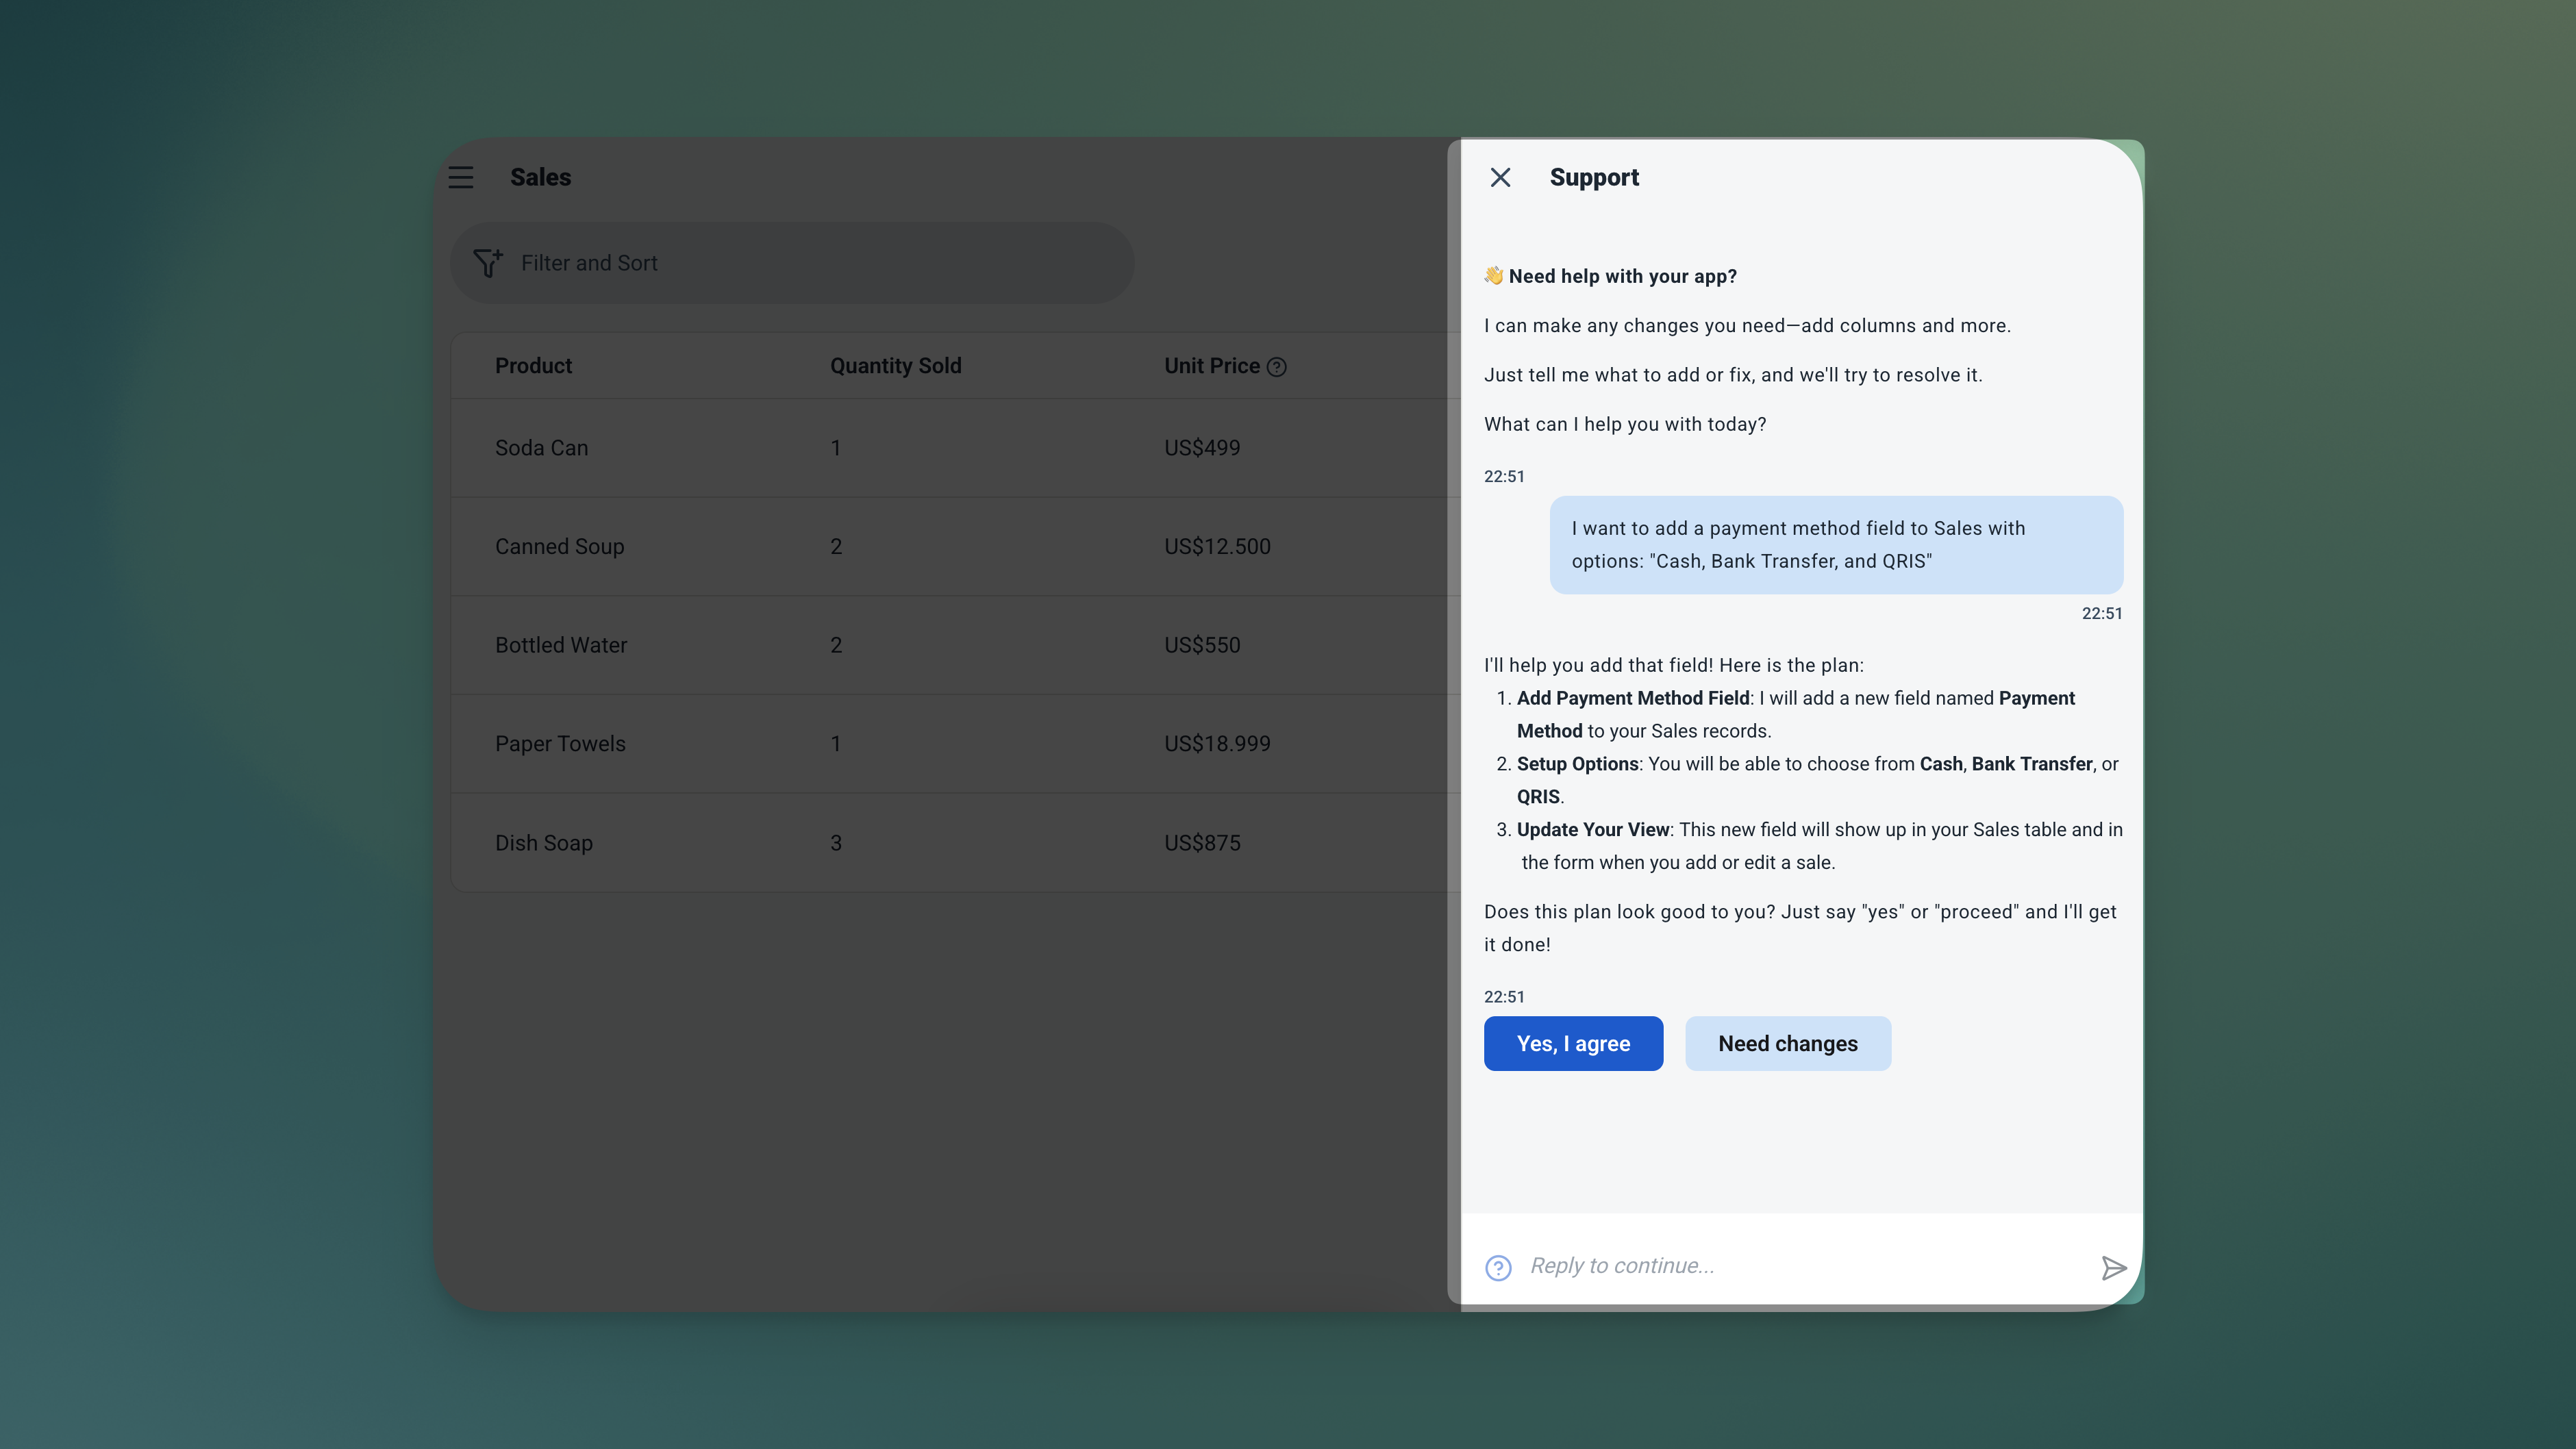This screenshot has width=2576, height=1449.
Task: Select the Canned Soup row
Action: (559, 546)
